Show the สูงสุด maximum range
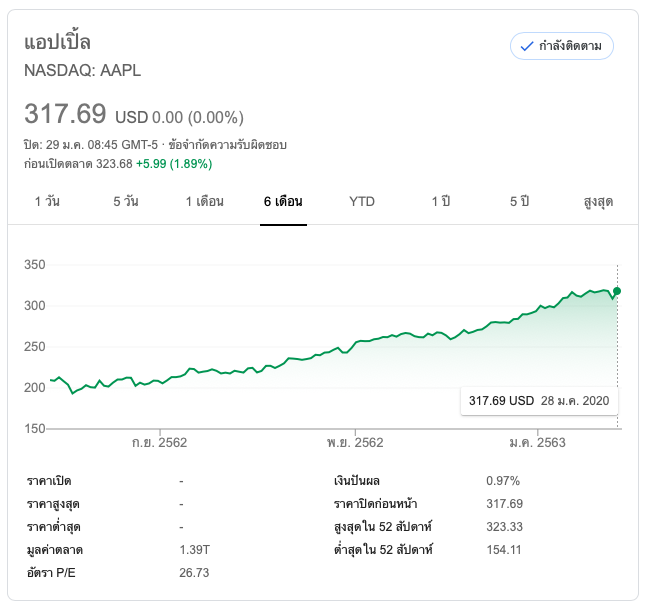 598,201
